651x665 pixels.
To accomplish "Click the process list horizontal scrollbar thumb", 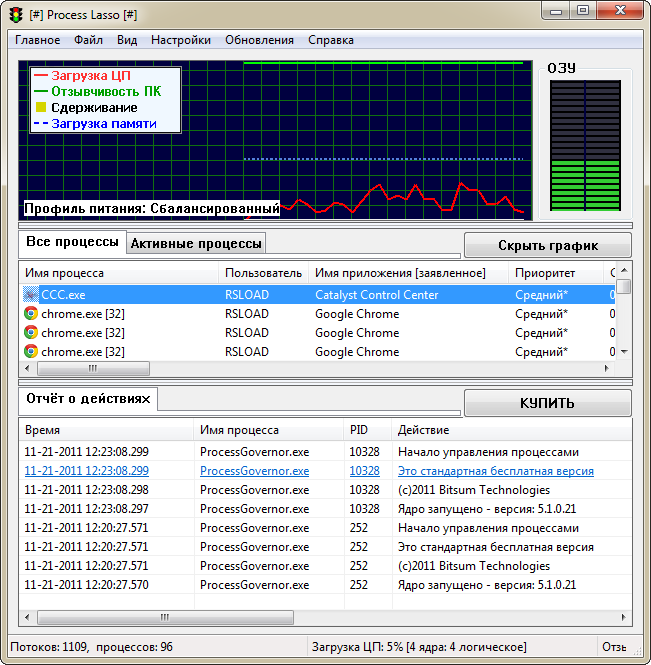I will [x=93, y=368].
